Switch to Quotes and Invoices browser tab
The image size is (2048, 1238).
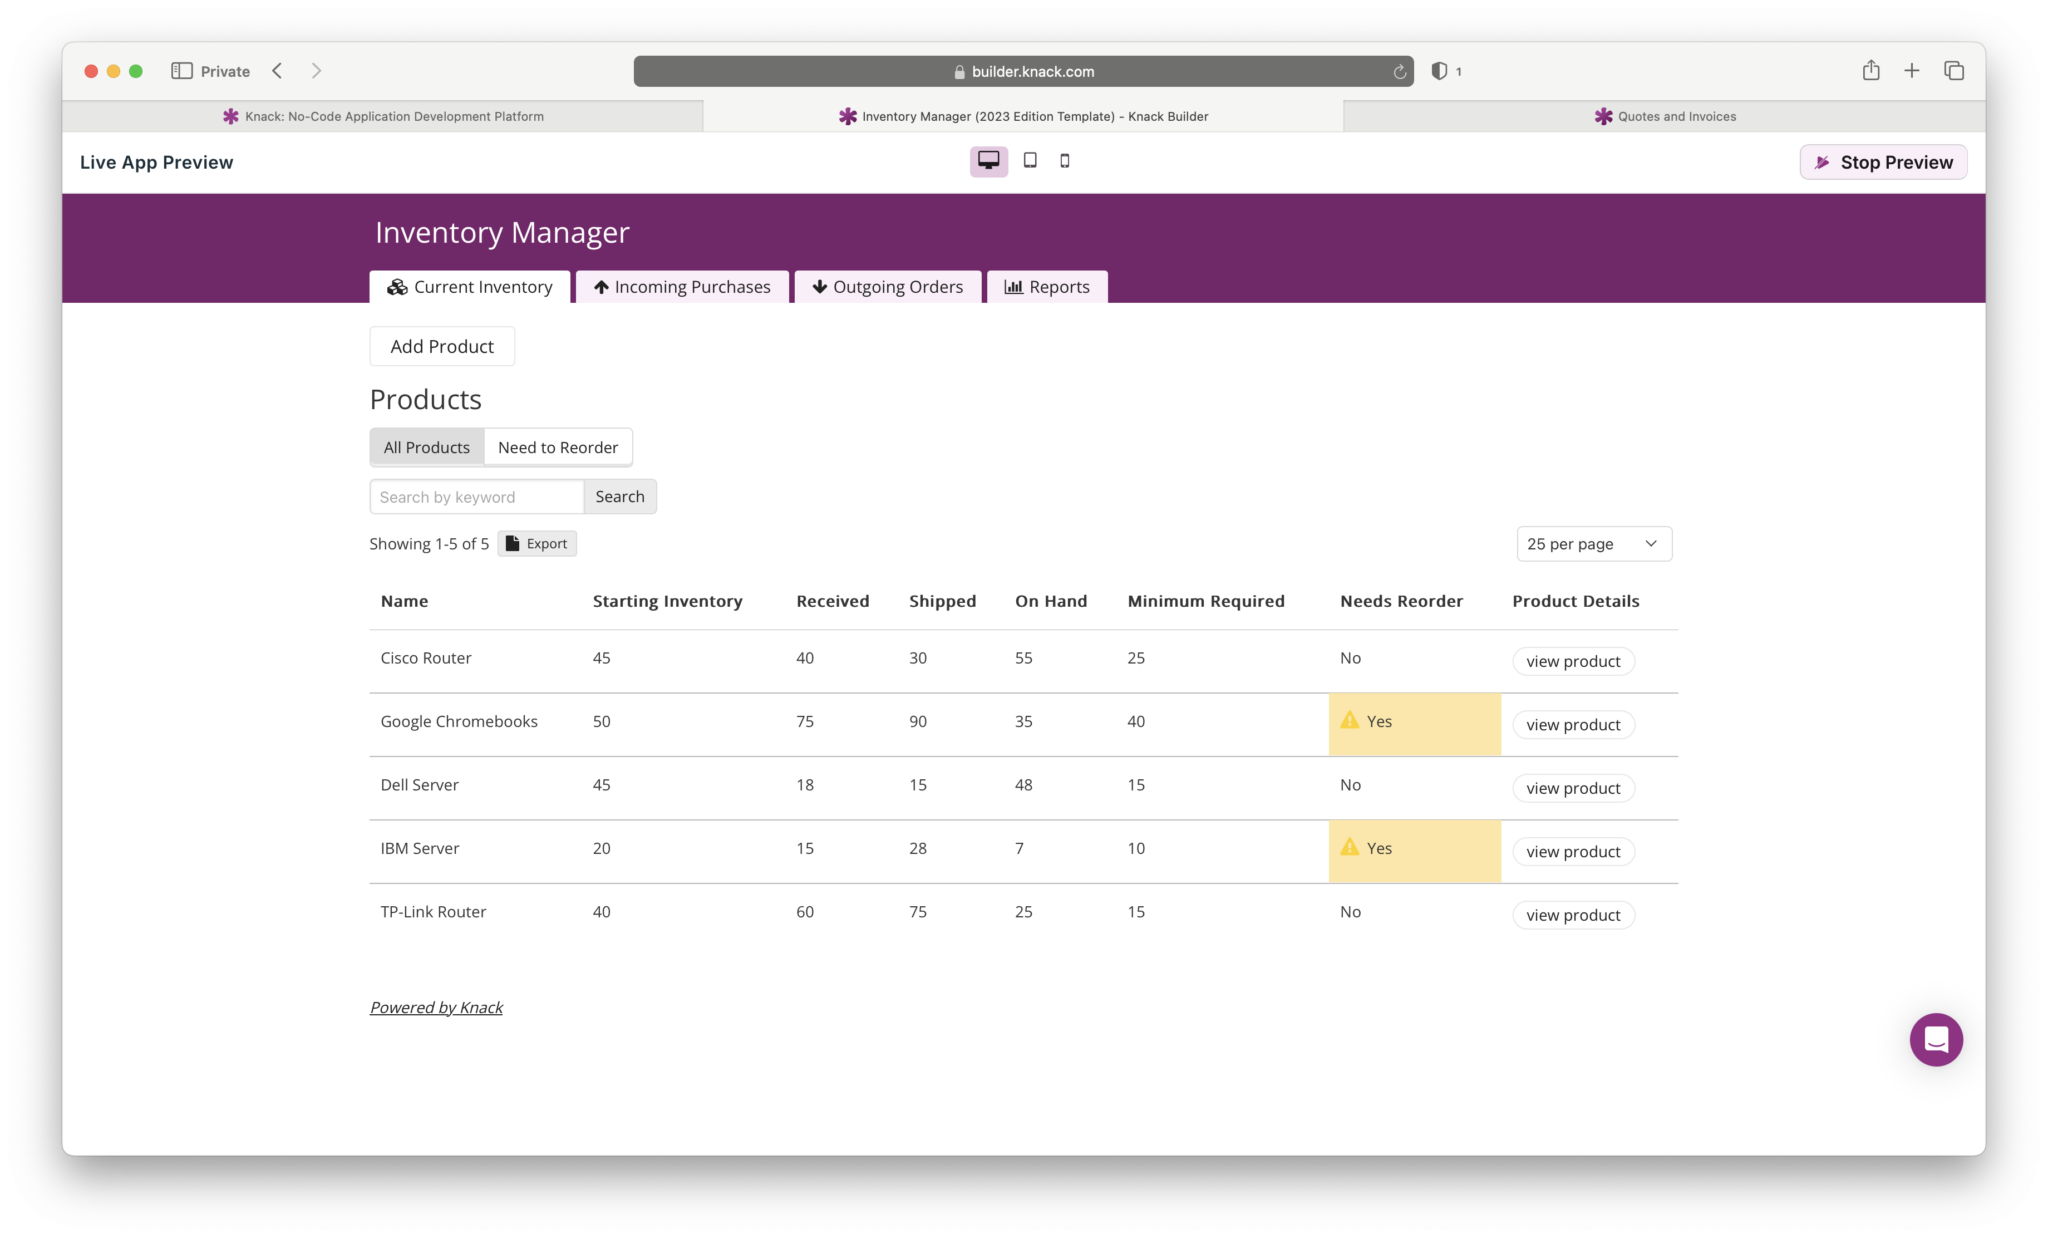point(1664,116)
